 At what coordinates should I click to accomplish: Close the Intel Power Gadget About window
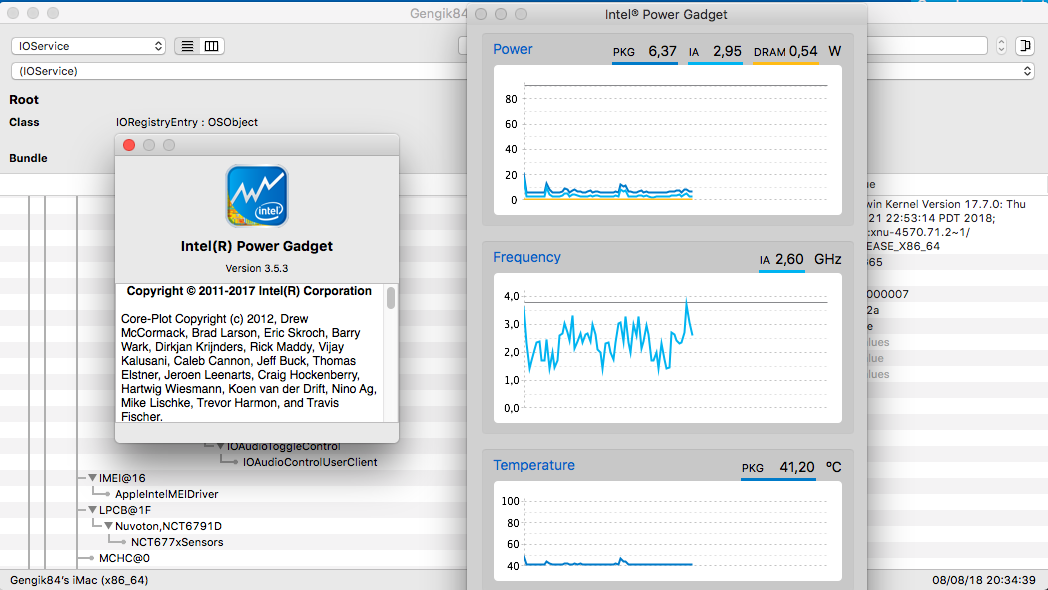(x=129, y=145)
